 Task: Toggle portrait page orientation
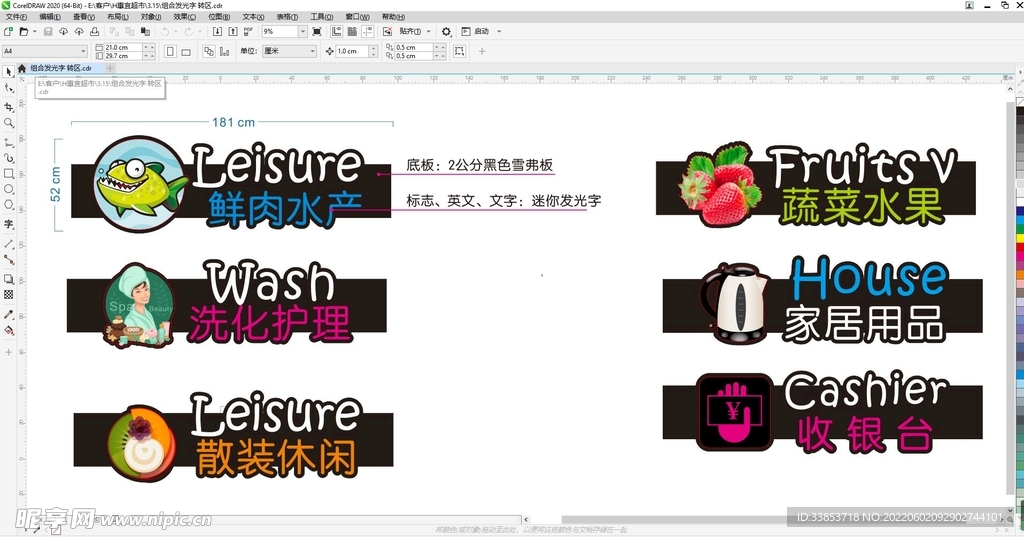click(x=170, y=51)
